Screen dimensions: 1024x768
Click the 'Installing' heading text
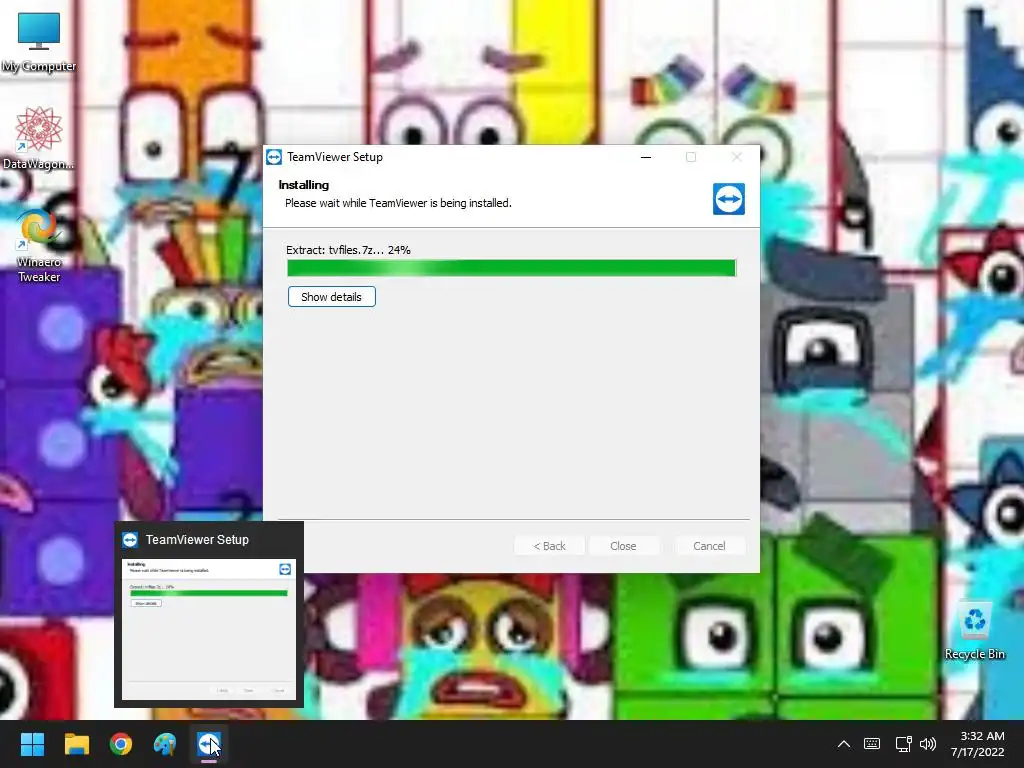coord(304,185)
